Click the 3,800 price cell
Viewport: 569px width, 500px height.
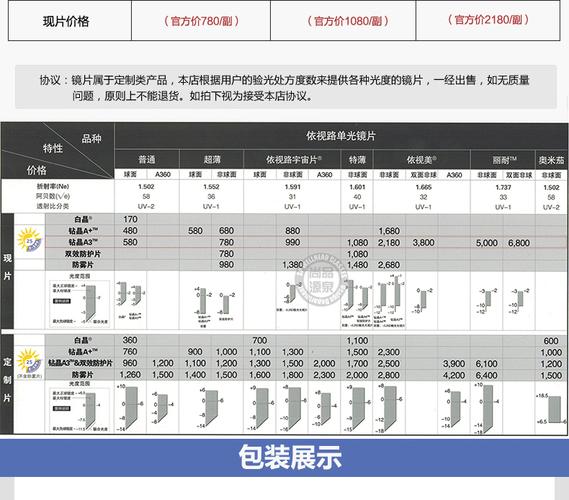point(423,242)
